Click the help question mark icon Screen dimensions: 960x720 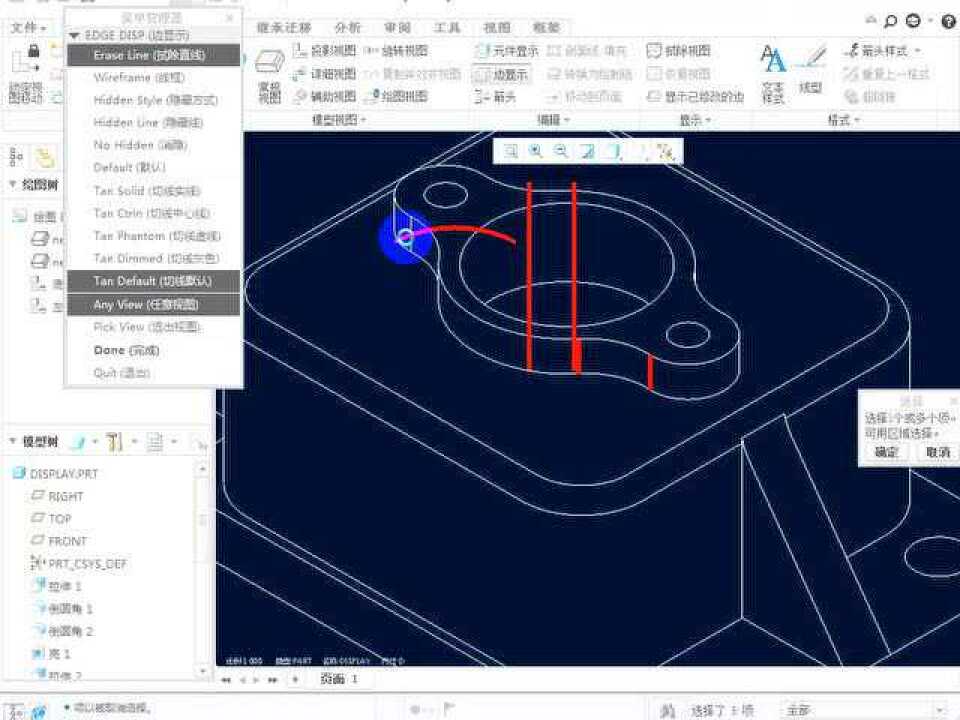(x=947, y=21)
